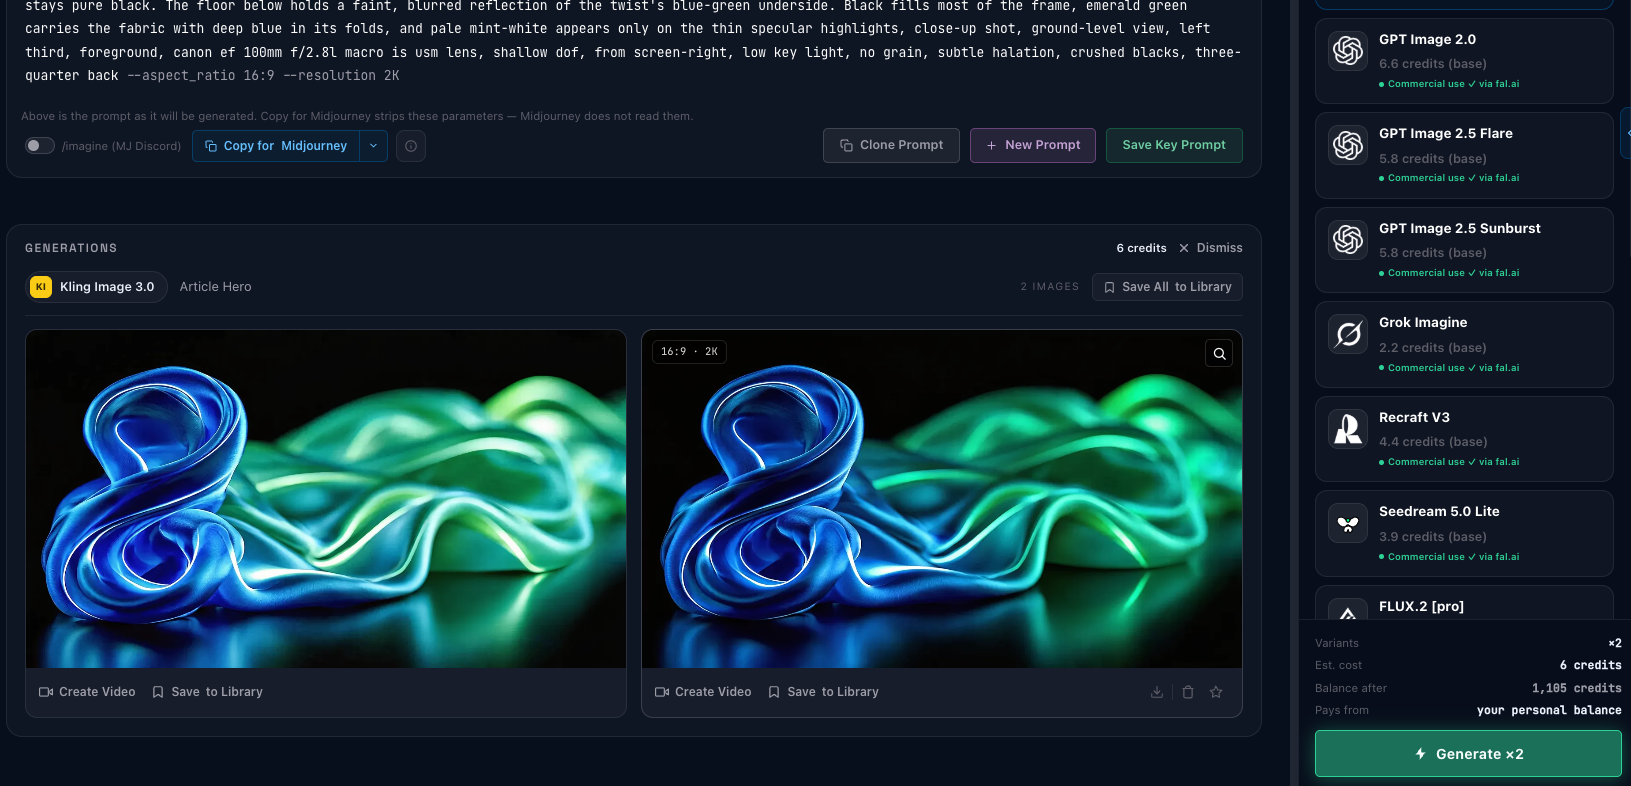Choose the Grok Imagine model
Image resolution: width=1631 pixels, height=786 pixels.
click(1463, 344)
